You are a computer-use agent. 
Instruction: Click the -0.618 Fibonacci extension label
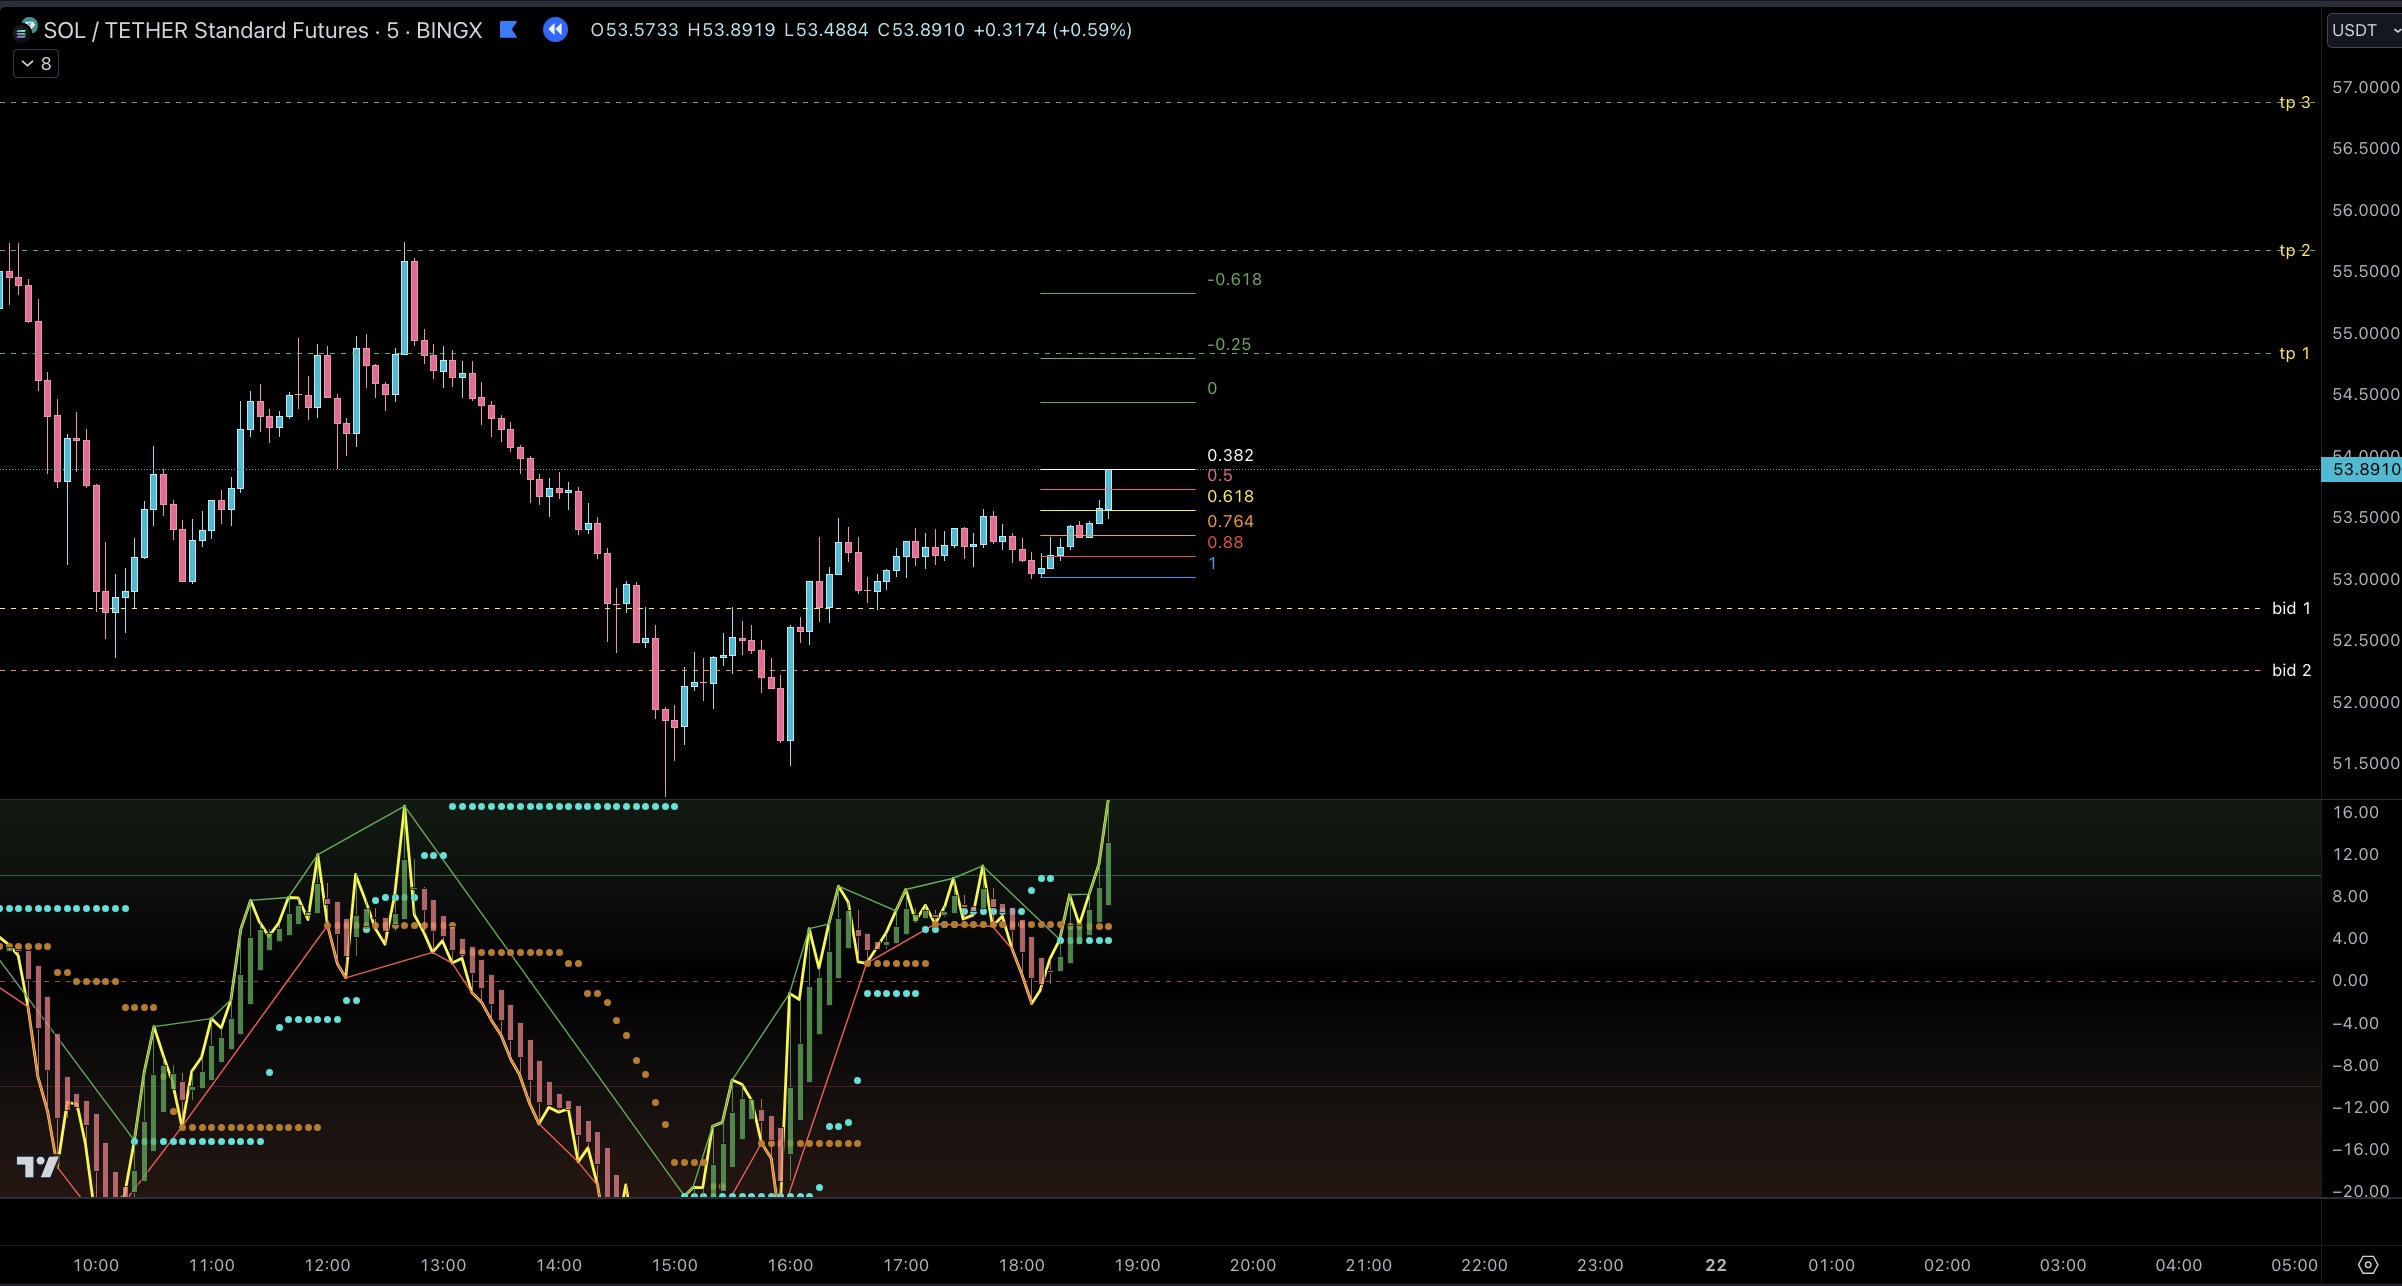(1234, 279)
